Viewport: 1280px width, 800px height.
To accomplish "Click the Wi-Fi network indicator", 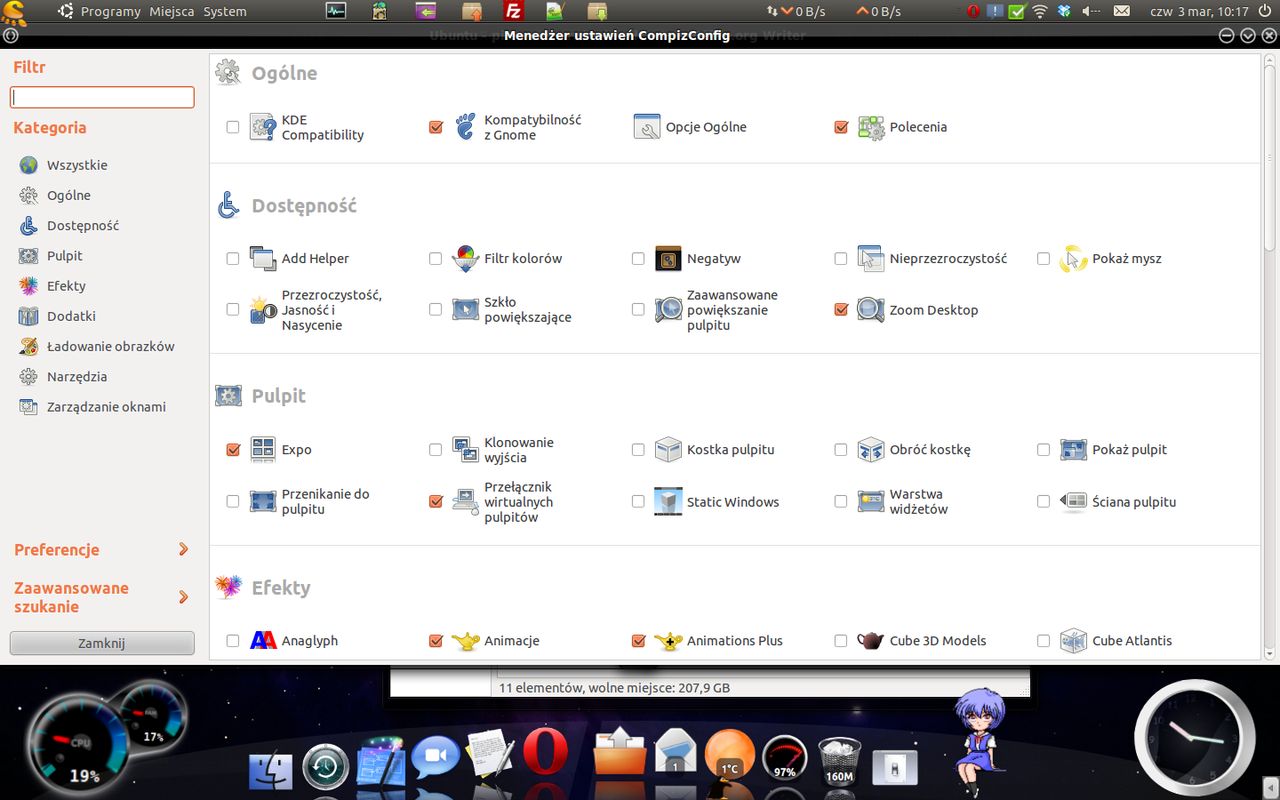I will click(1040, 12).
